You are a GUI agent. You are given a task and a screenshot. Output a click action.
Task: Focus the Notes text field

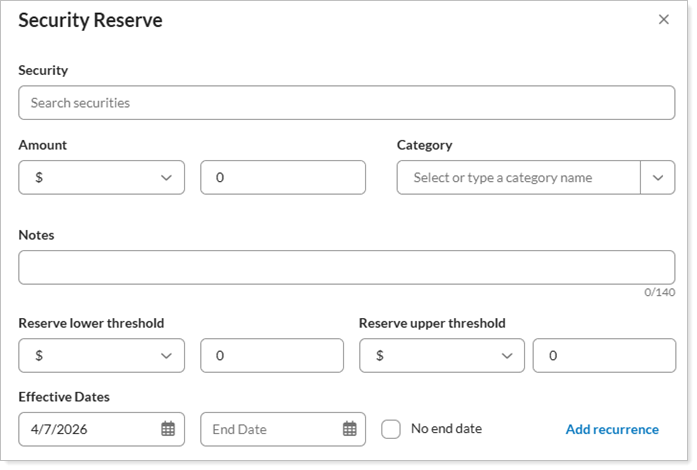[x=346, y=267]
